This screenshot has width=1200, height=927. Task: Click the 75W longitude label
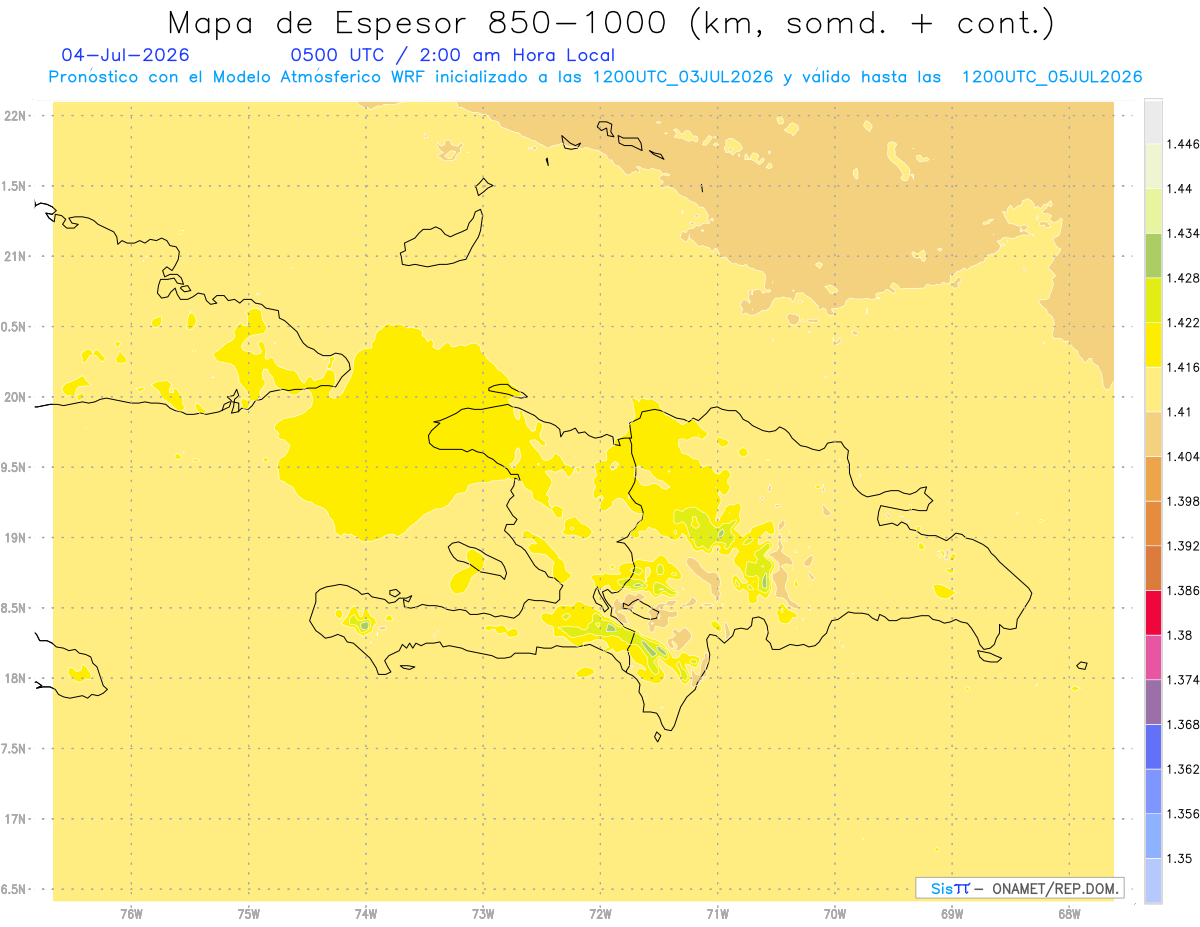(x=249, y=914)
